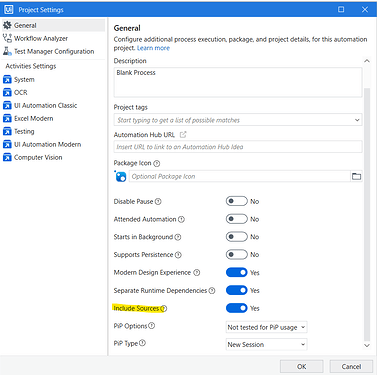Disable the Include Sources toggle
Image resolution: width=377 pixels, height=375 pixels.
(x=237, y=308)
